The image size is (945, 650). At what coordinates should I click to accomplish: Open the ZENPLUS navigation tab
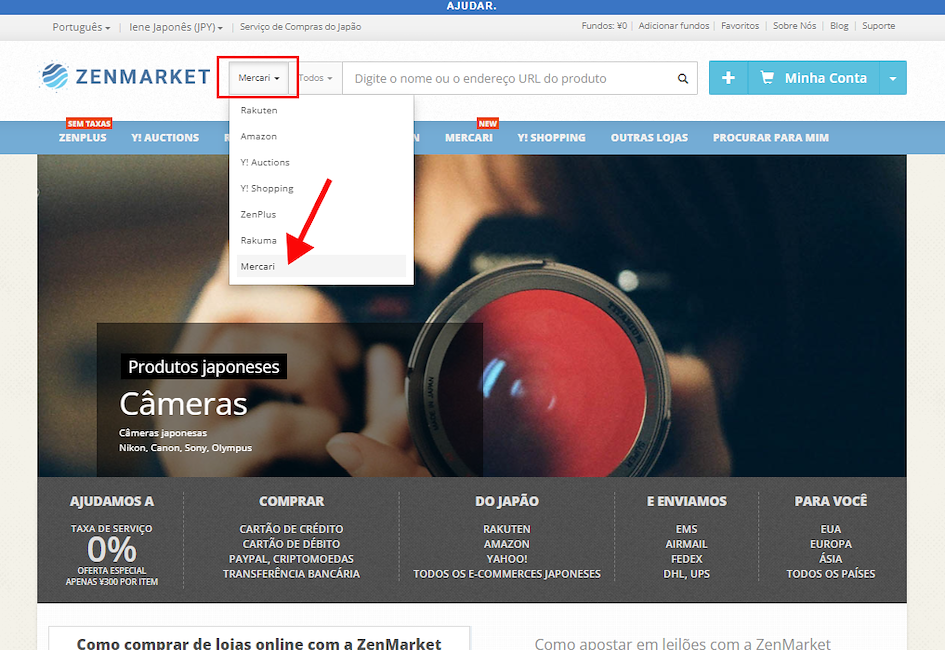coord(83,137)
